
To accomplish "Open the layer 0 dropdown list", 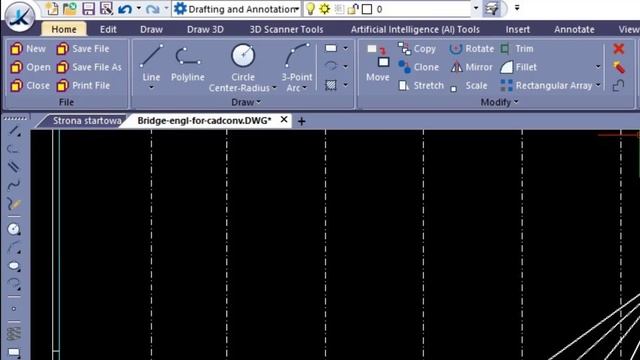I will click(x=476, y=9).
